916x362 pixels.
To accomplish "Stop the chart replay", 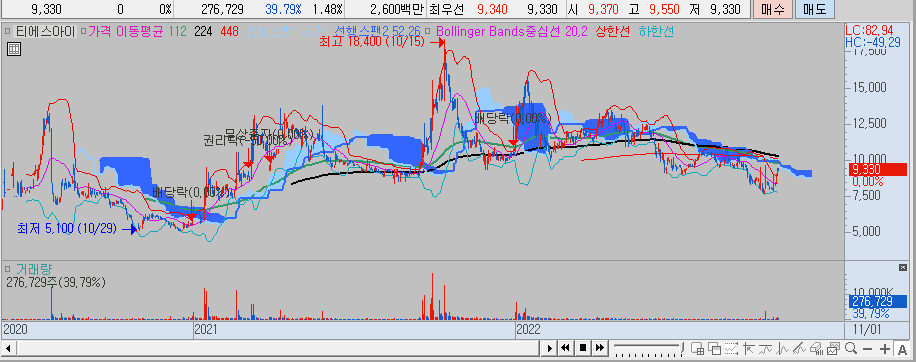I will (x=582, y=349).
